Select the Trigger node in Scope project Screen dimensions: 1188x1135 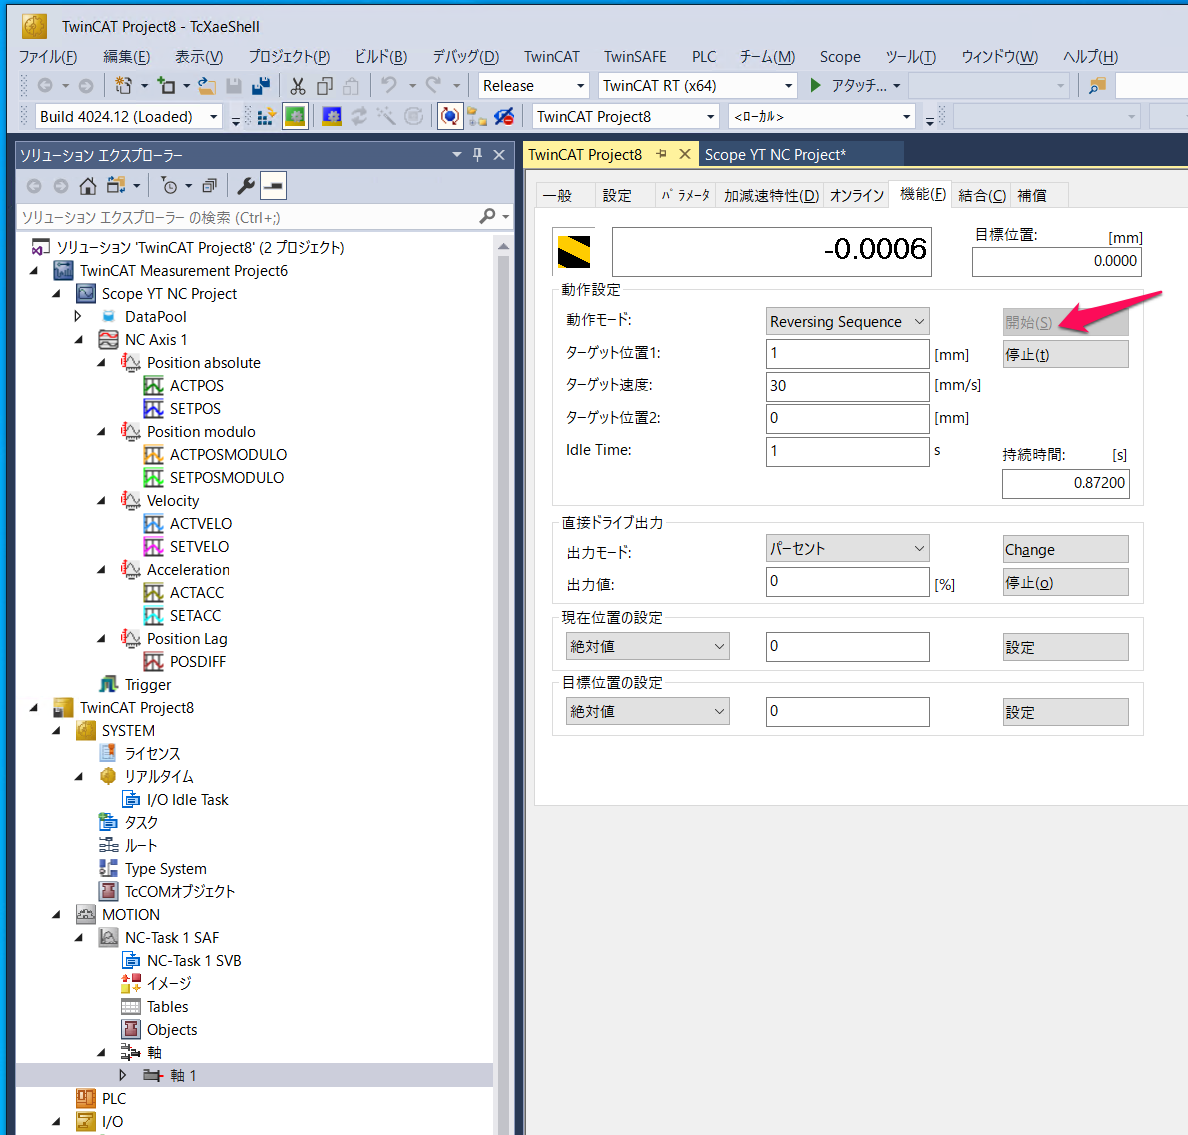point(148,684)
